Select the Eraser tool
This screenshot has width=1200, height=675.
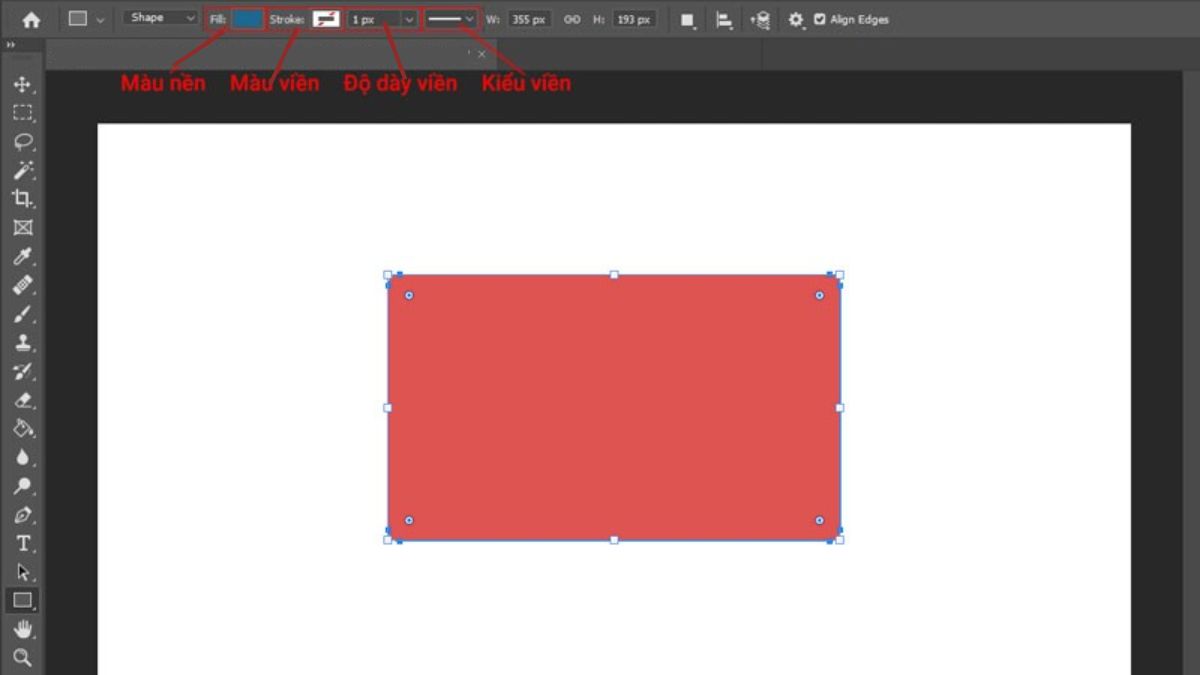(x=22, y=400)
